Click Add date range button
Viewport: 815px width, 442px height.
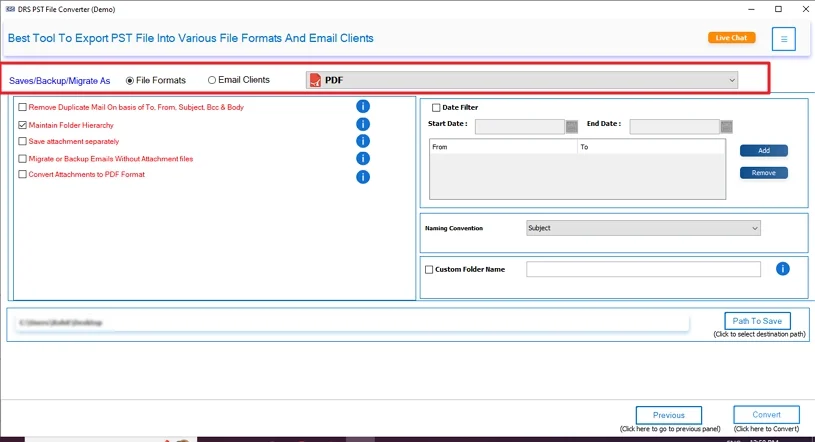pyautogui.click(x=764, y=150)
